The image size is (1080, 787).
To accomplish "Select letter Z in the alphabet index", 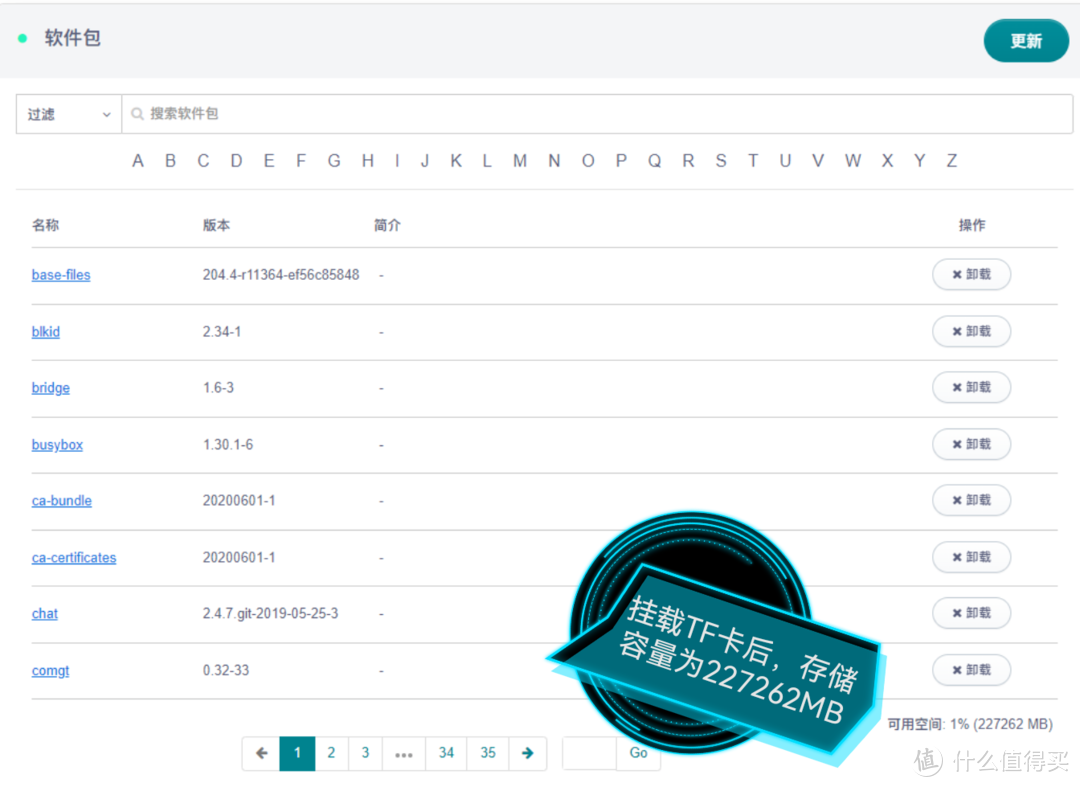I will 951,160.
